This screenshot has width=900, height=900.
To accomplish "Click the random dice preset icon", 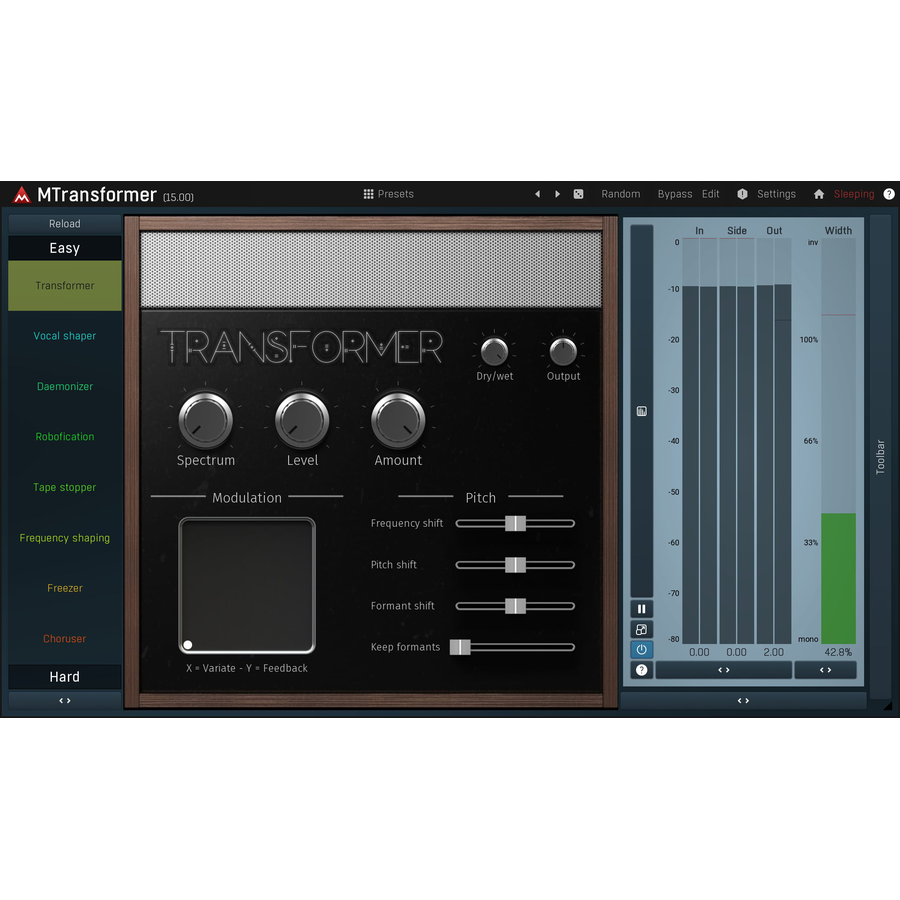I will (579, 194).
